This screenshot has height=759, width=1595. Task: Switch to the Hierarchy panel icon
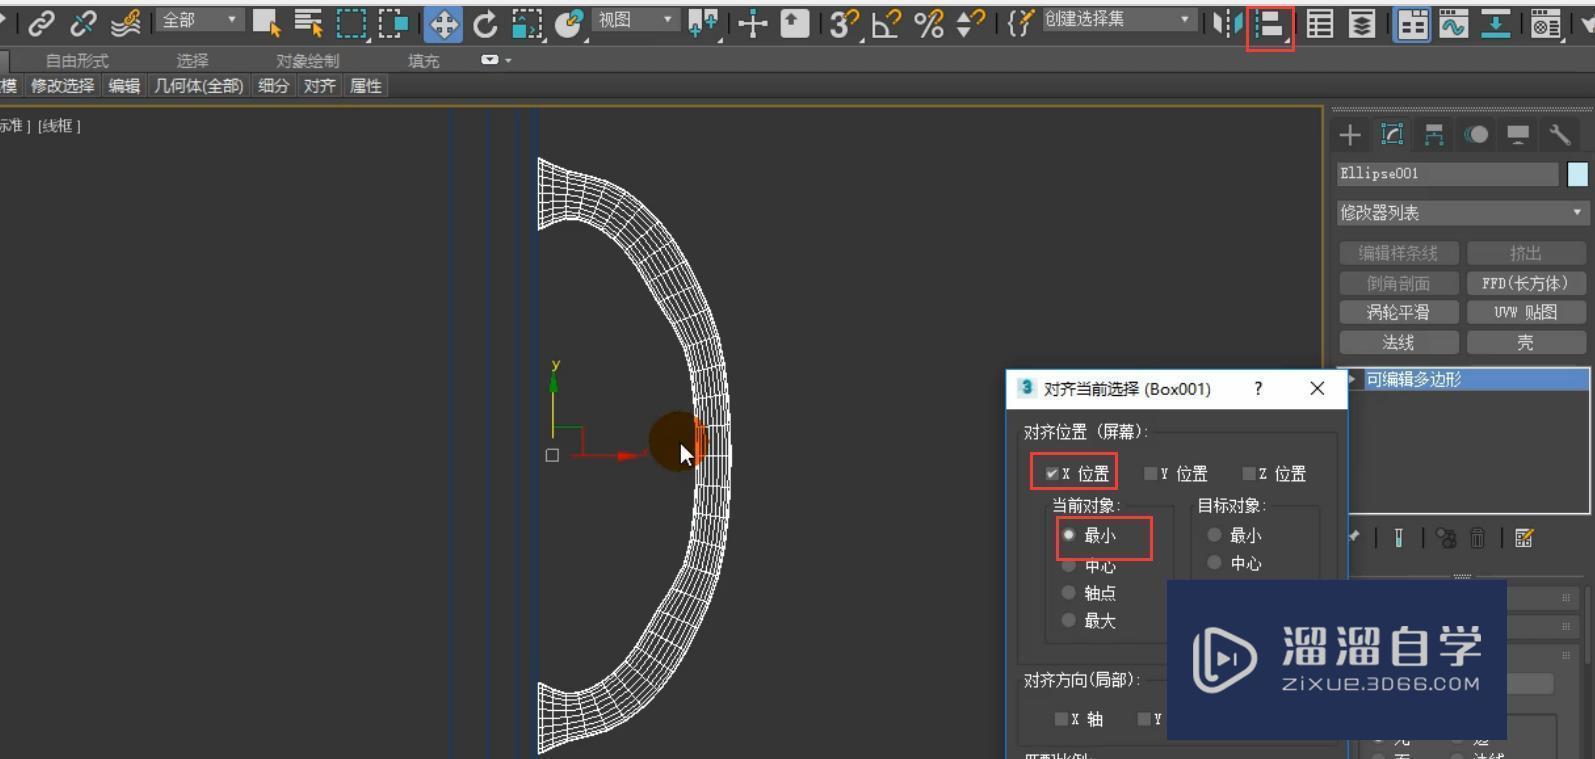coord(1434,134)
